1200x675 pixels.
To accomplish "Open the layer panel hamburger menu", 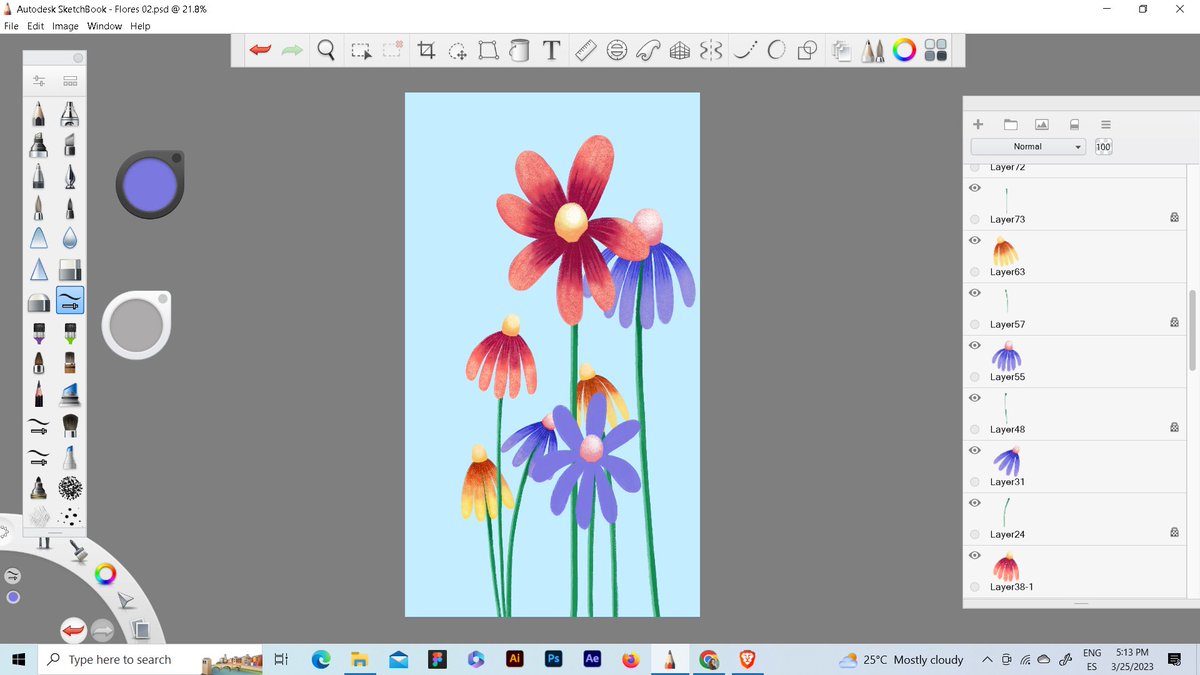I will click(x=1105, y=124).
